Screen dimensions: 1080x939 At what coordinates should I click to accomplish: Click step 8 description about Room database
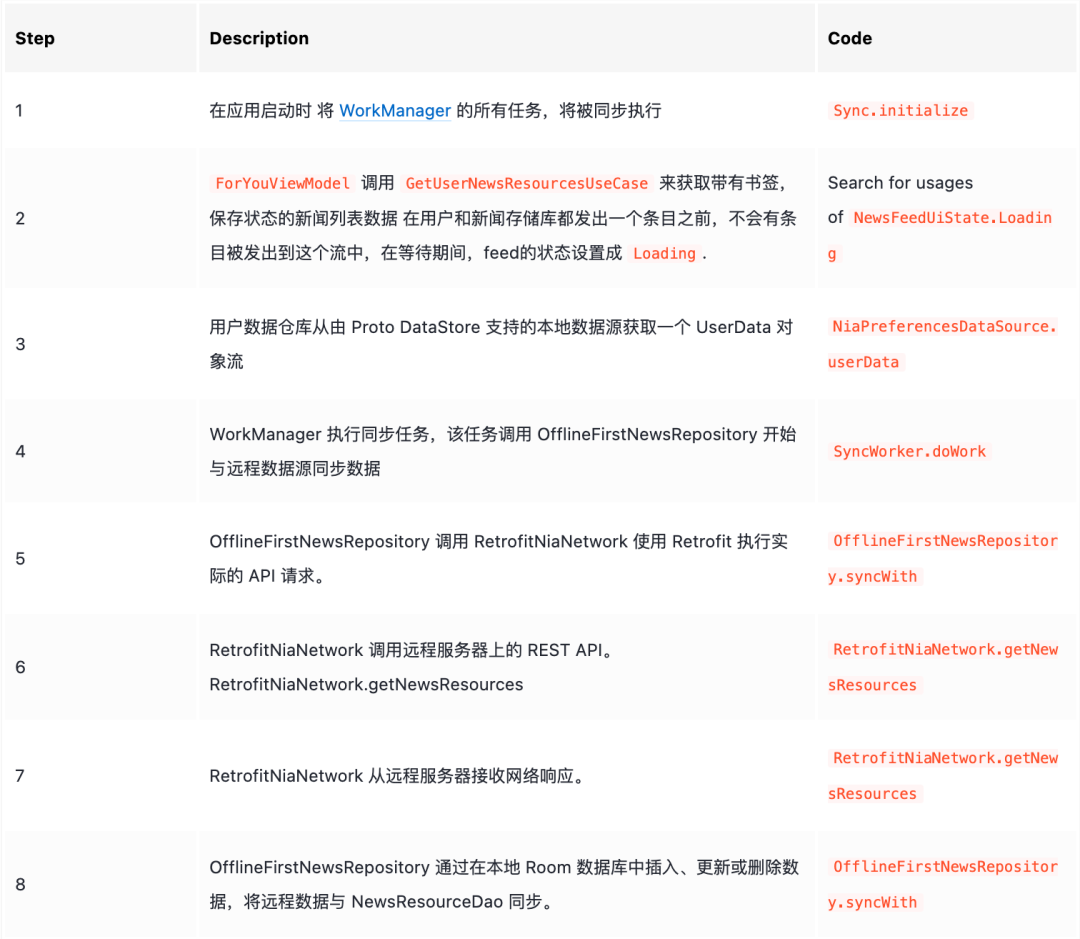pyautogui.click(x=504, y=885)
